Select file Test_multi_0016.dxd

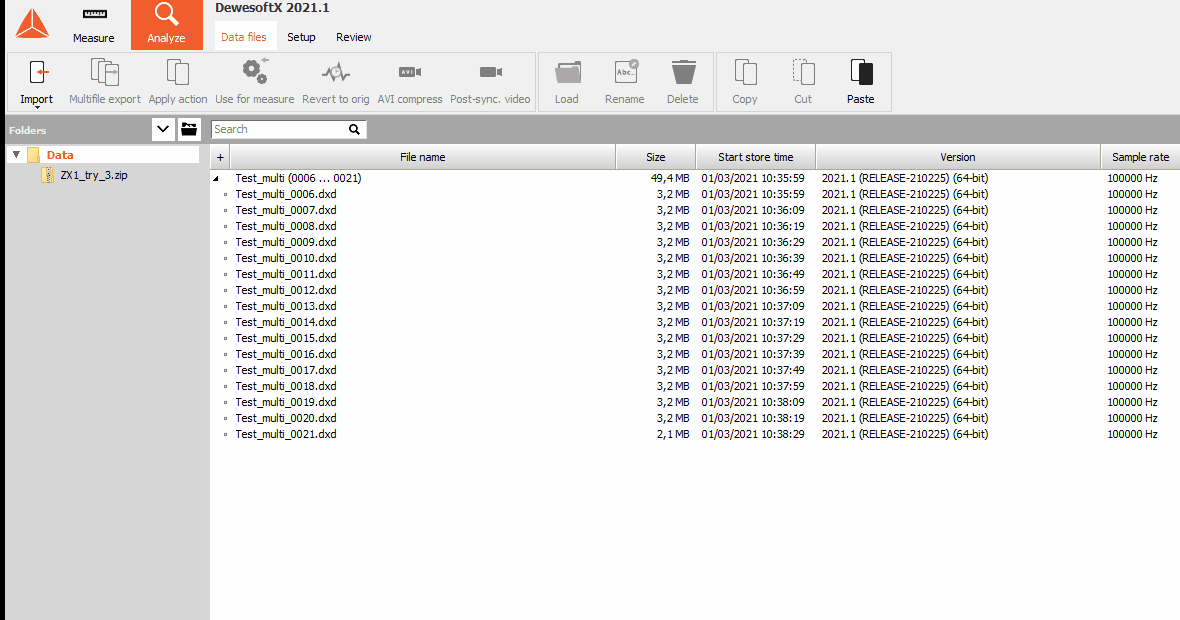click(x=286, y=354)
